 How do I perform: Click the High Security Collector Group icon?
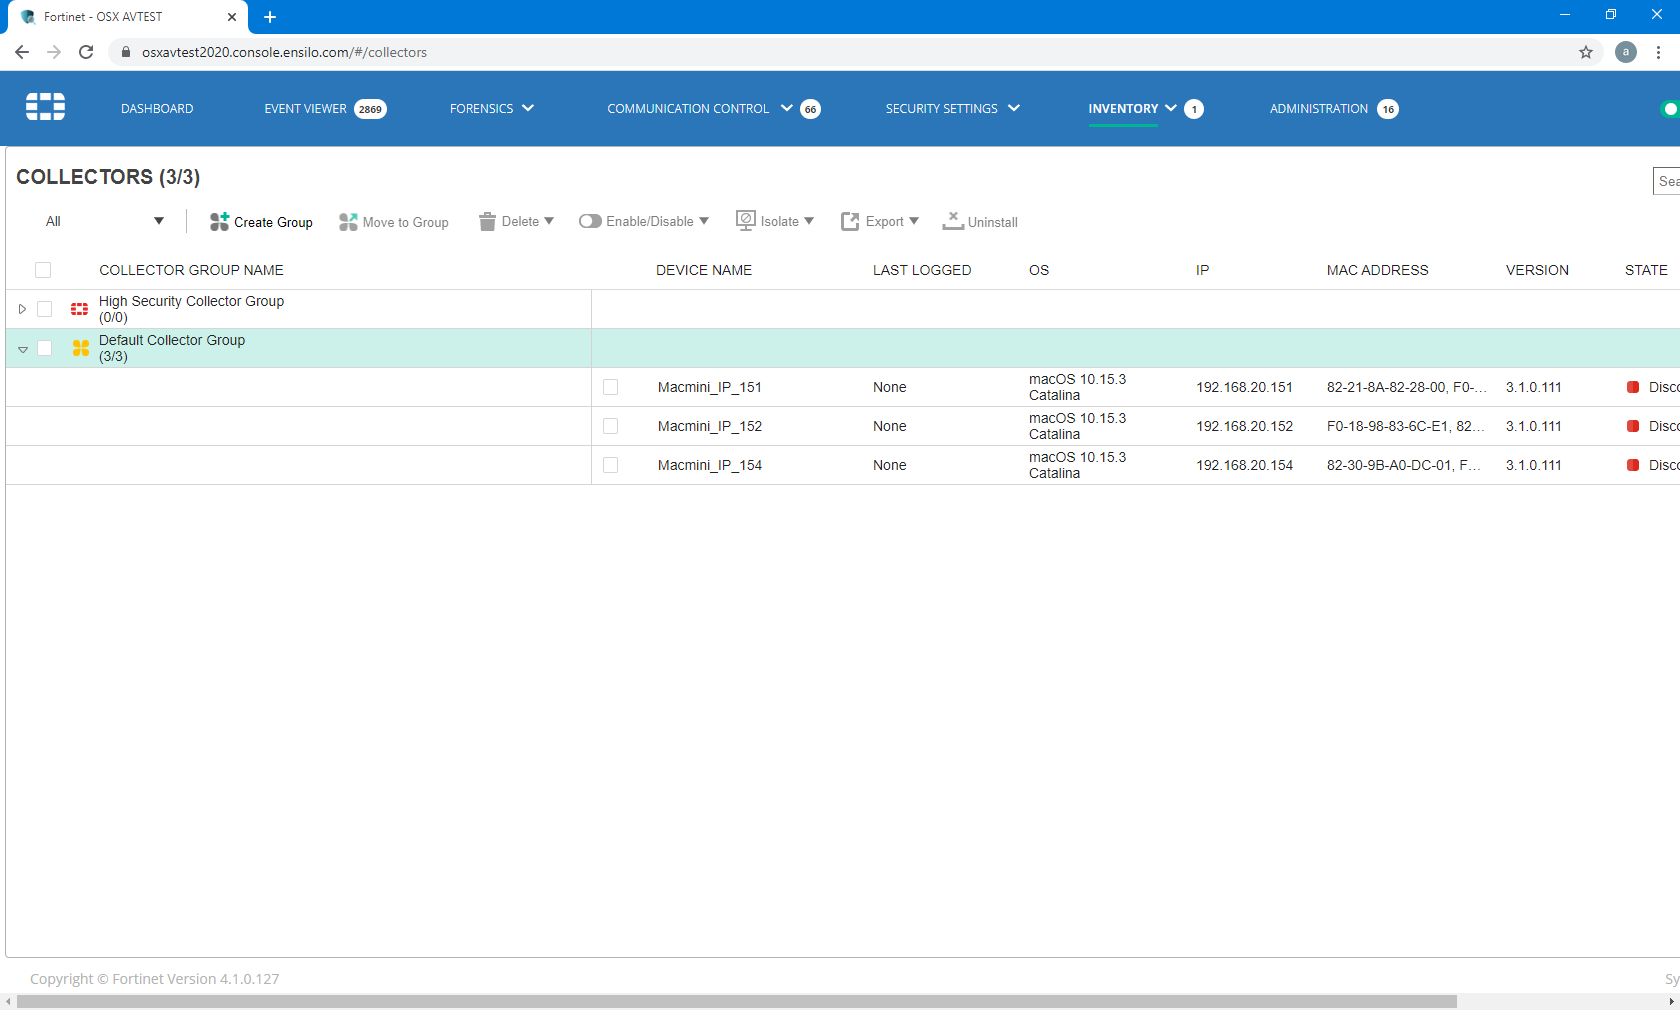80,309
